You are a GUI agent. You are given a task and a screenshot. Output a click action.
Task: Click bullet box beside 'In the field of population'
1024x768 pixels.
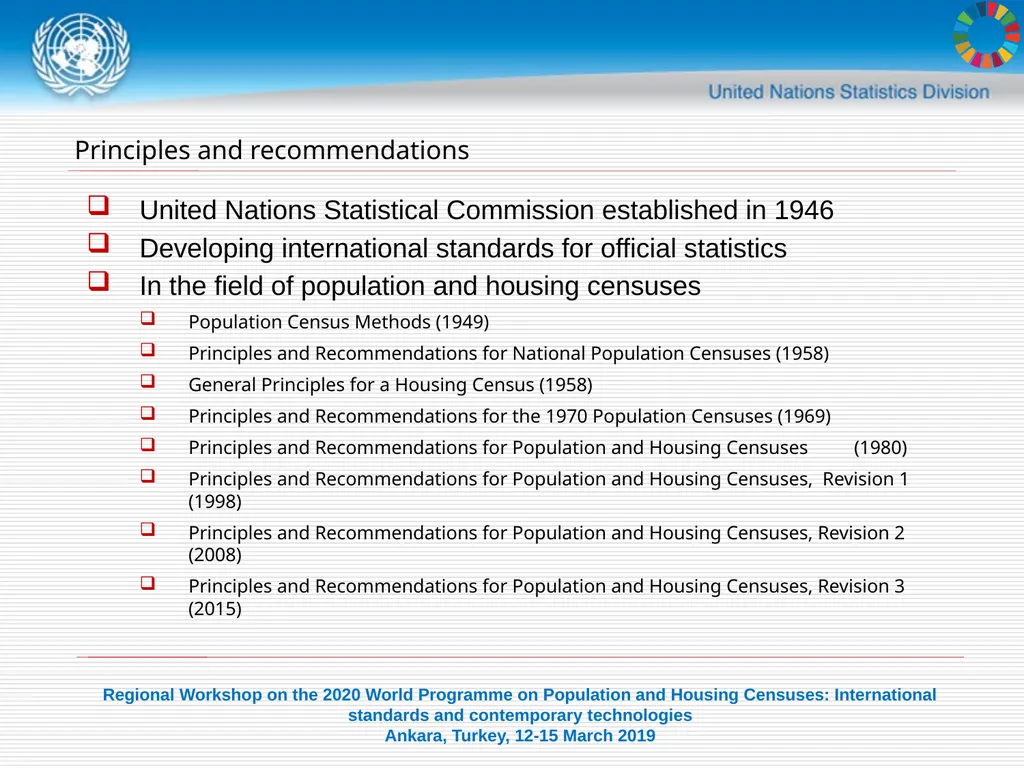click(x=99, y=281)
